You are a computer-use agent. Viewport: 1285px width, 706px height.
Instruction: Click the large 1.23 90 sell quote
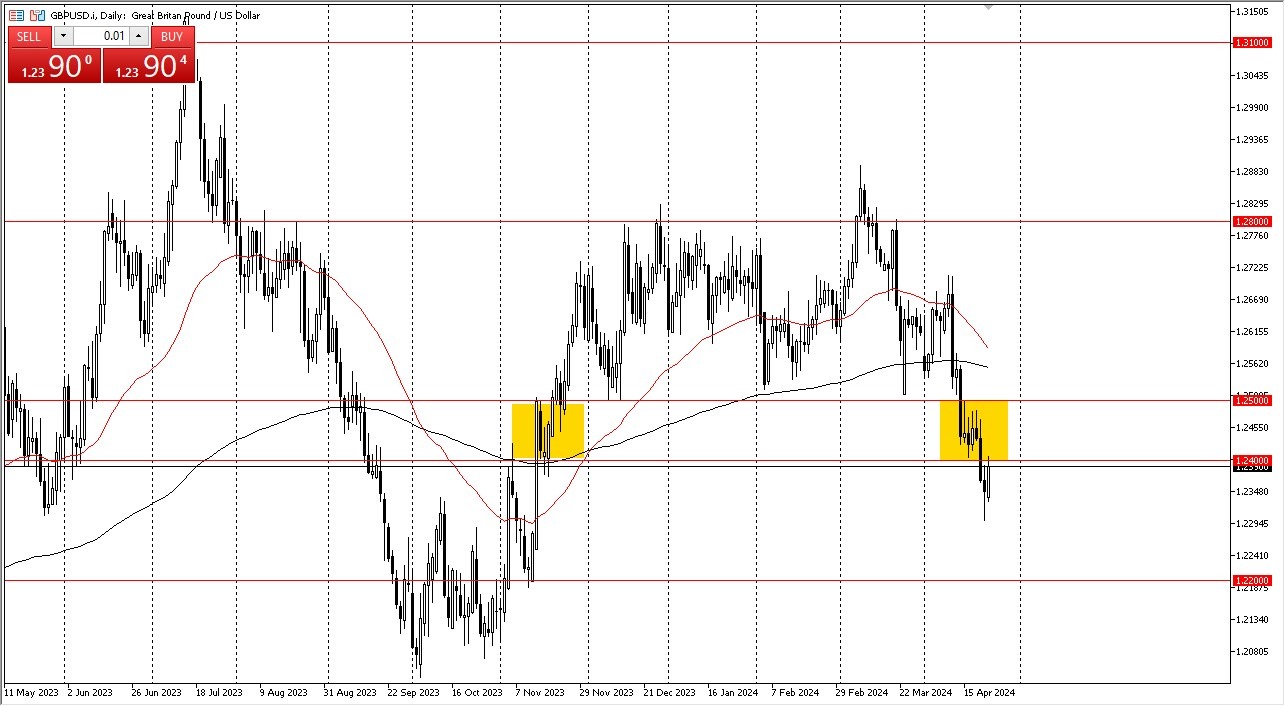click(x=55, y=65)
